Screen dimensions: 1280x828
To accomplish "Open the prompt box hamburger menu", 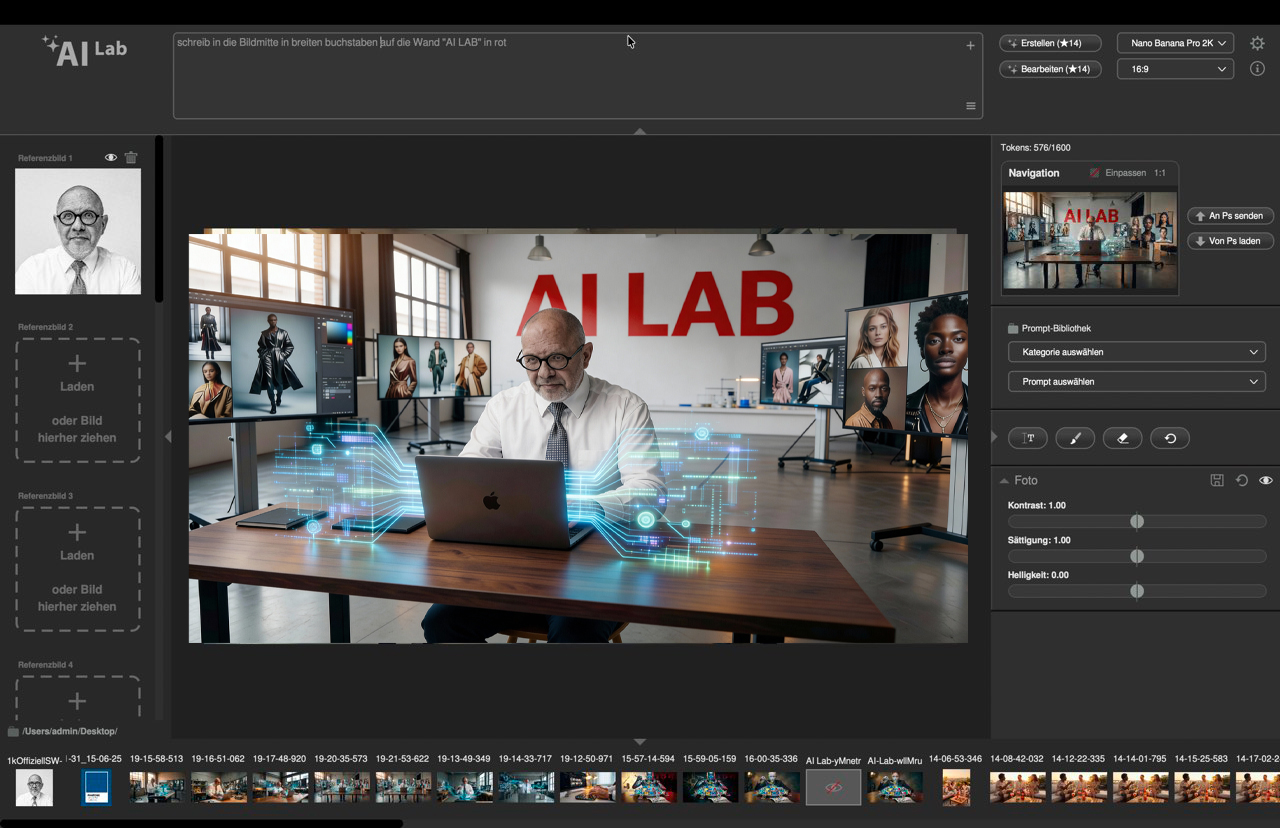I will tap(970, 106).
